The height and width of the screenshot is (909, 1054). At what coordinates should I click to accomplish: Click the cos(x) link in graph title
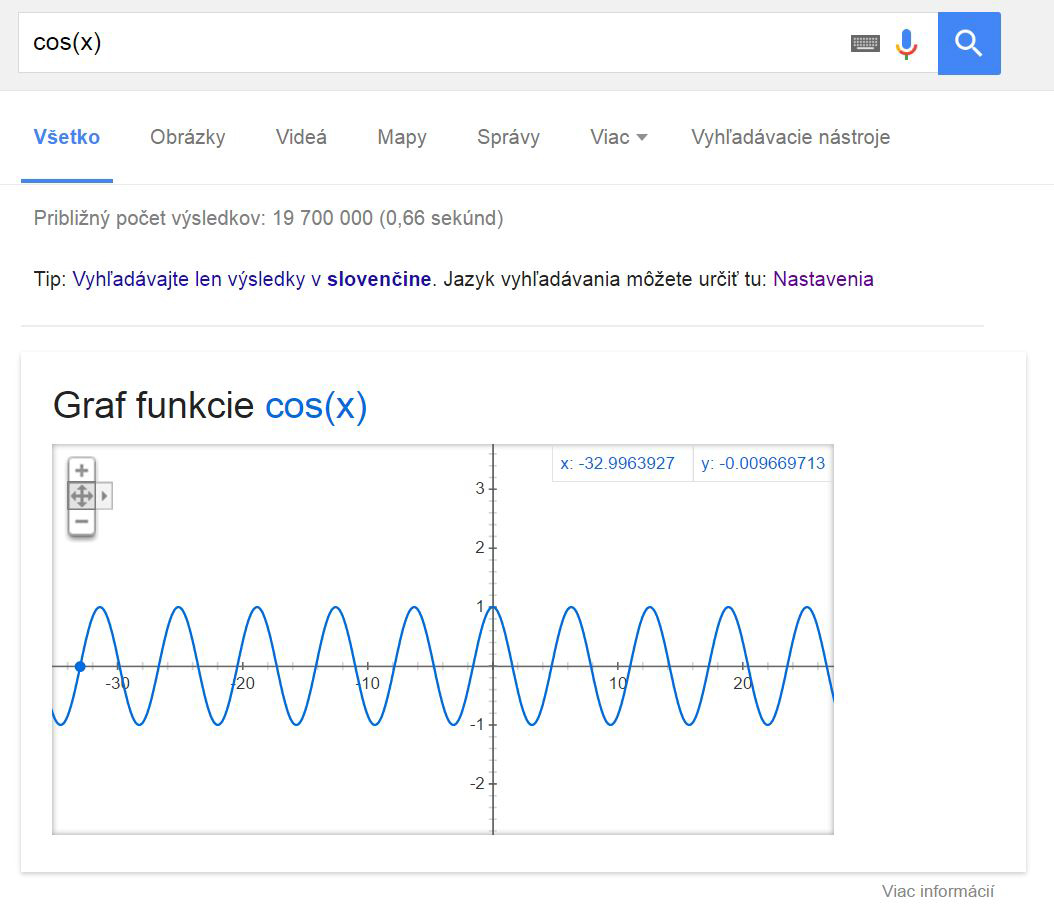[x=316, y=406]
